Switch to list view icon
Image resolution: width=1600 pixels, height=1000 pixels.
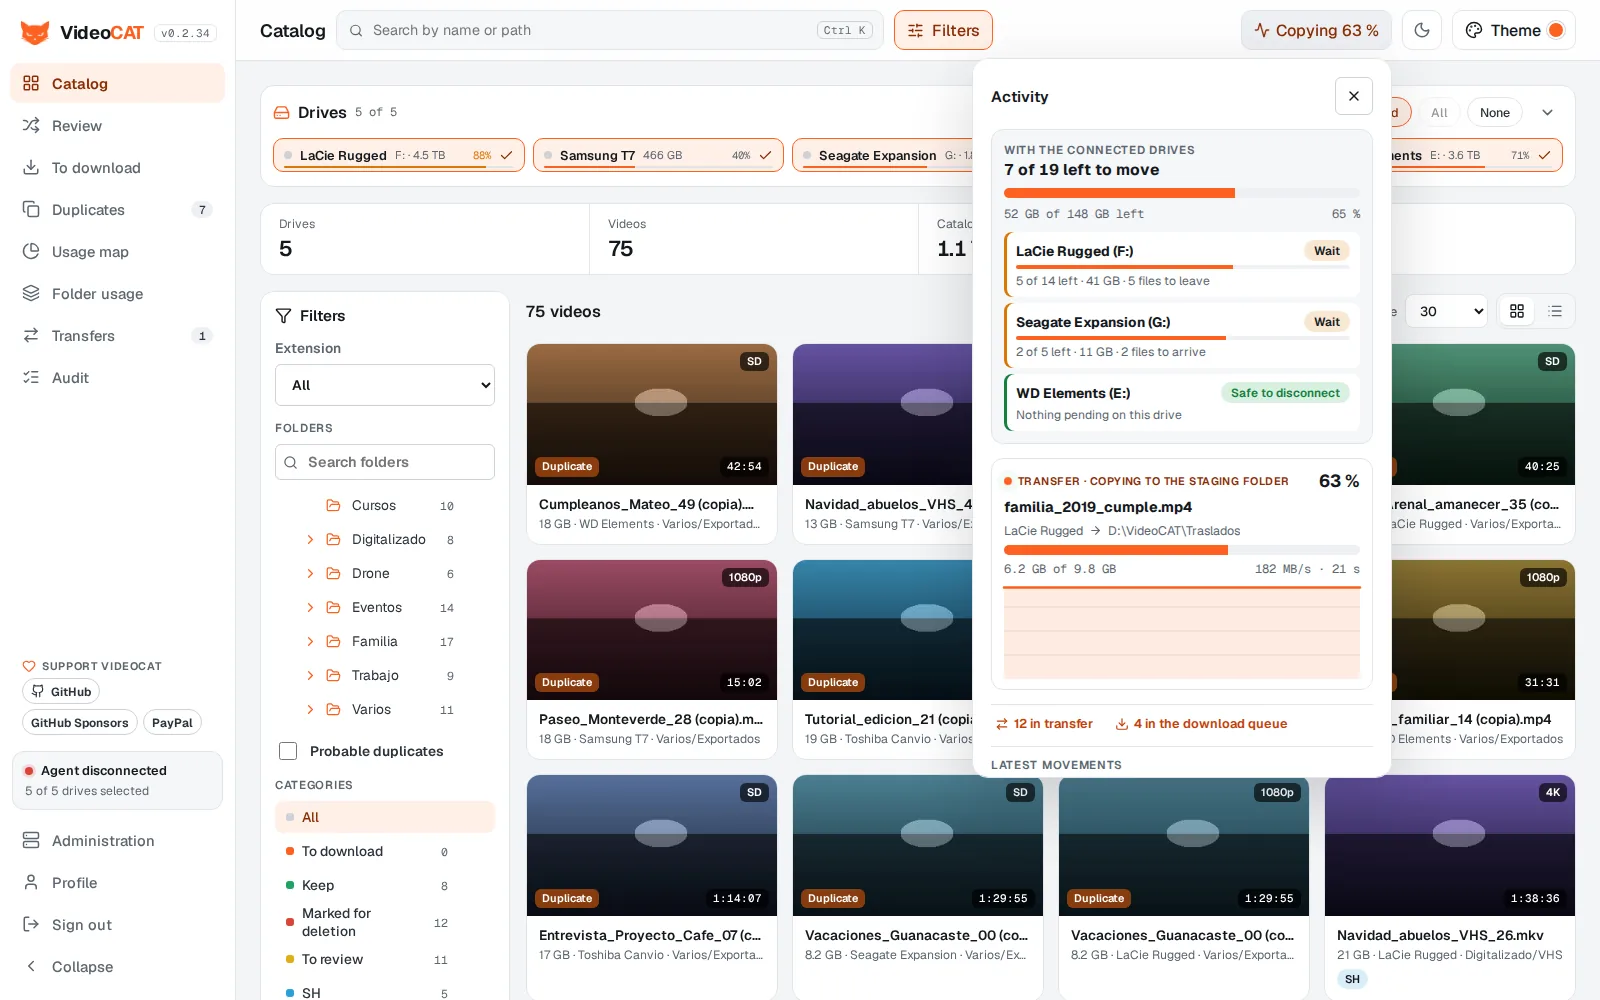(x=1555, y=311)
